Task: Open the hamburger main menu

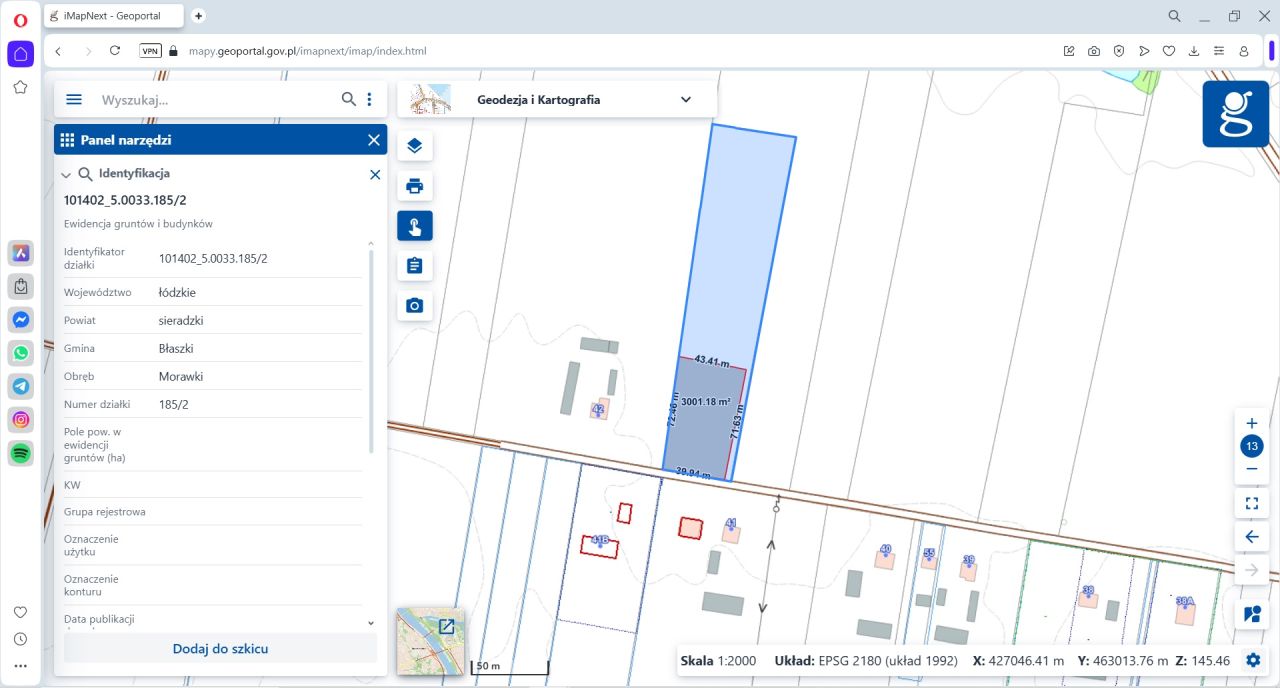Action: (x=74, y=99)
